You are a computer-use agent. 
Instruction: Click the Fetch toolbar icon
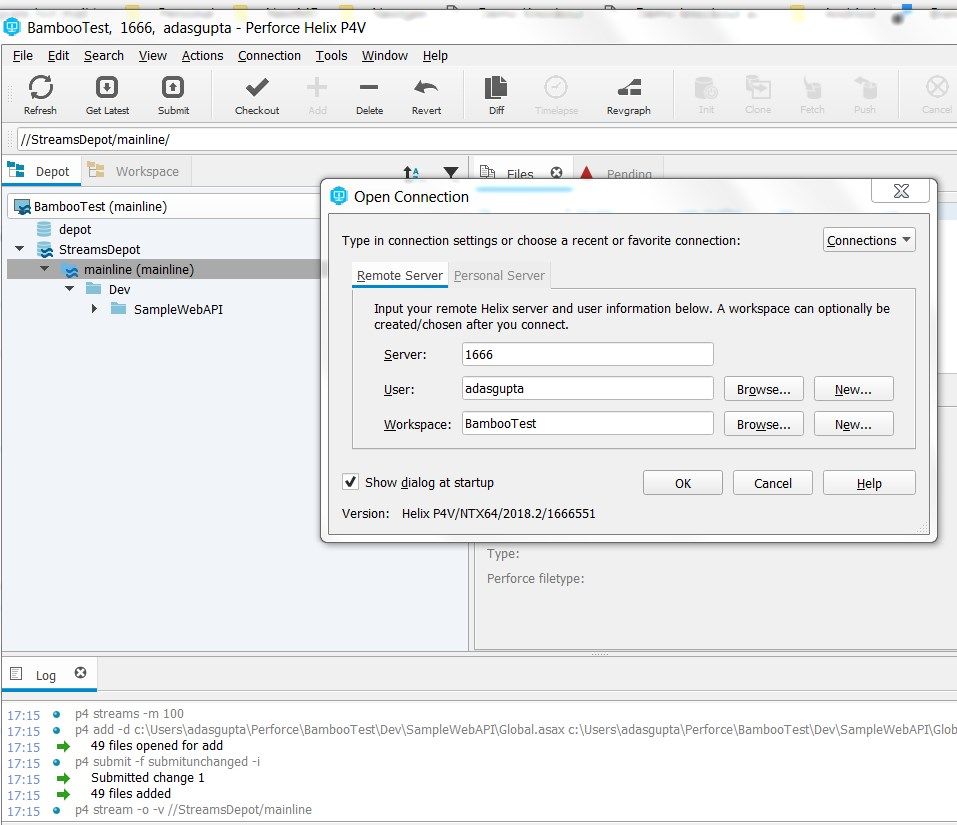click(x=812, y=87)
